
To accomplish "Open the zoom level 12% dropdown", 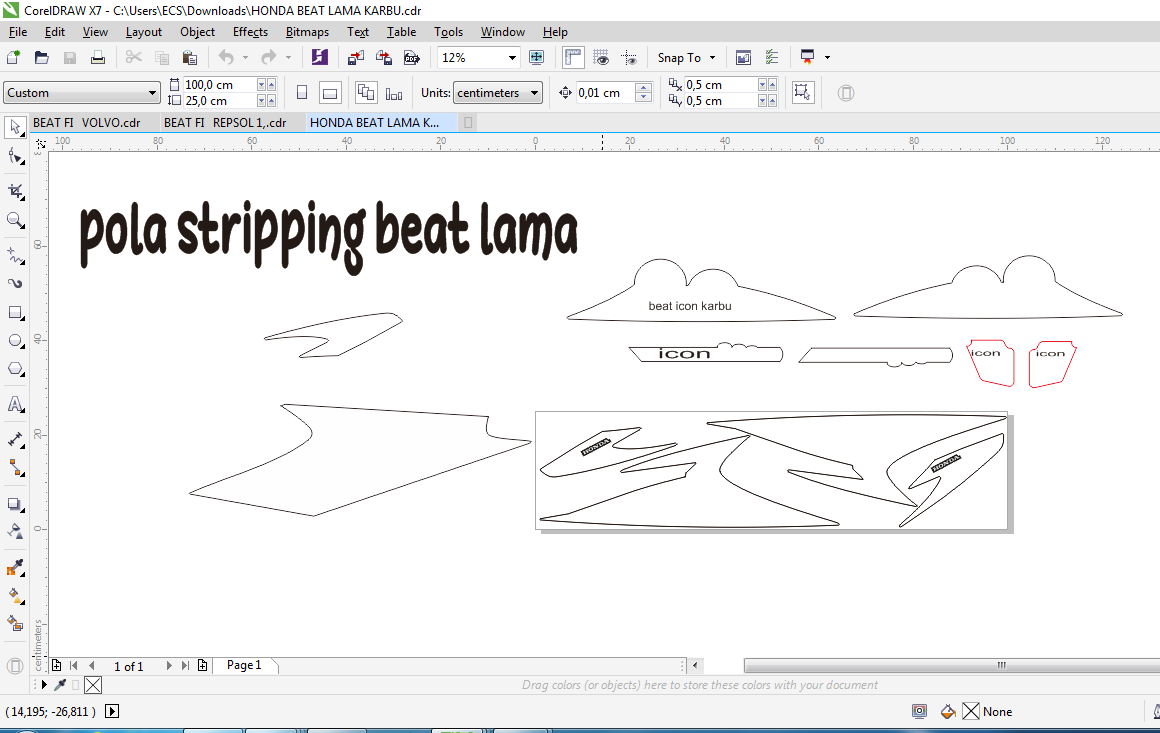I will coord(512,58).
